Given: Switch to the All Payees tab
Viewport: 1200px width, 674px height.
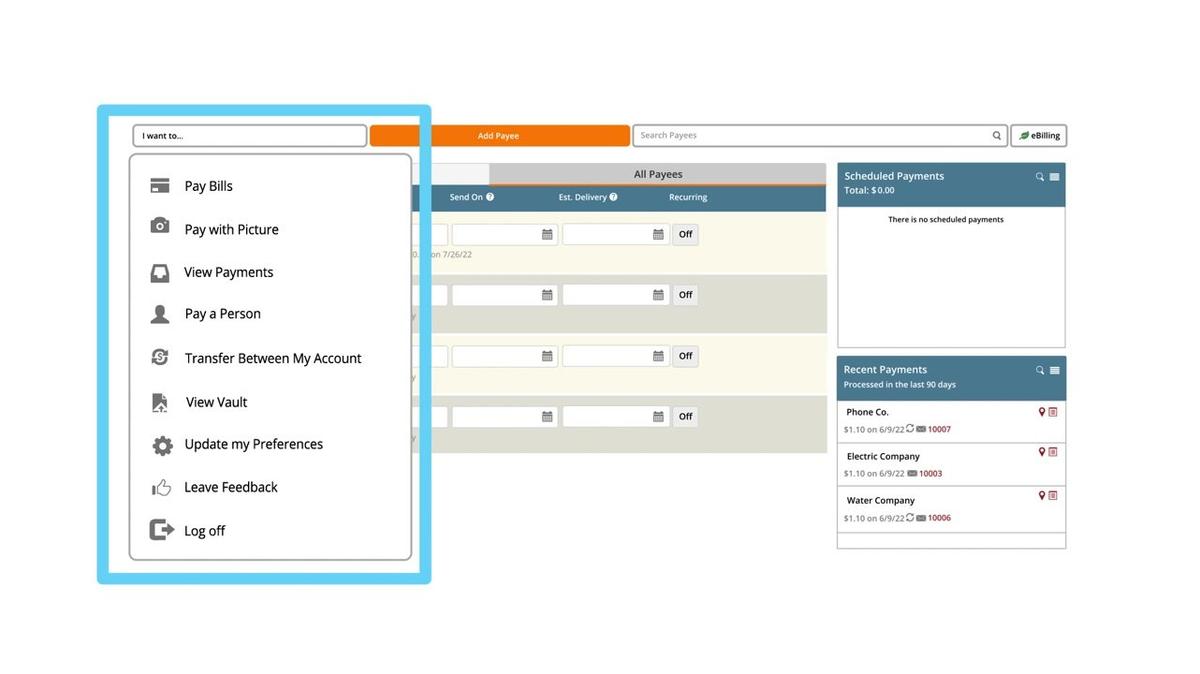Looking at the screenshot, I should pyautogui.click(x=658, y=174).
